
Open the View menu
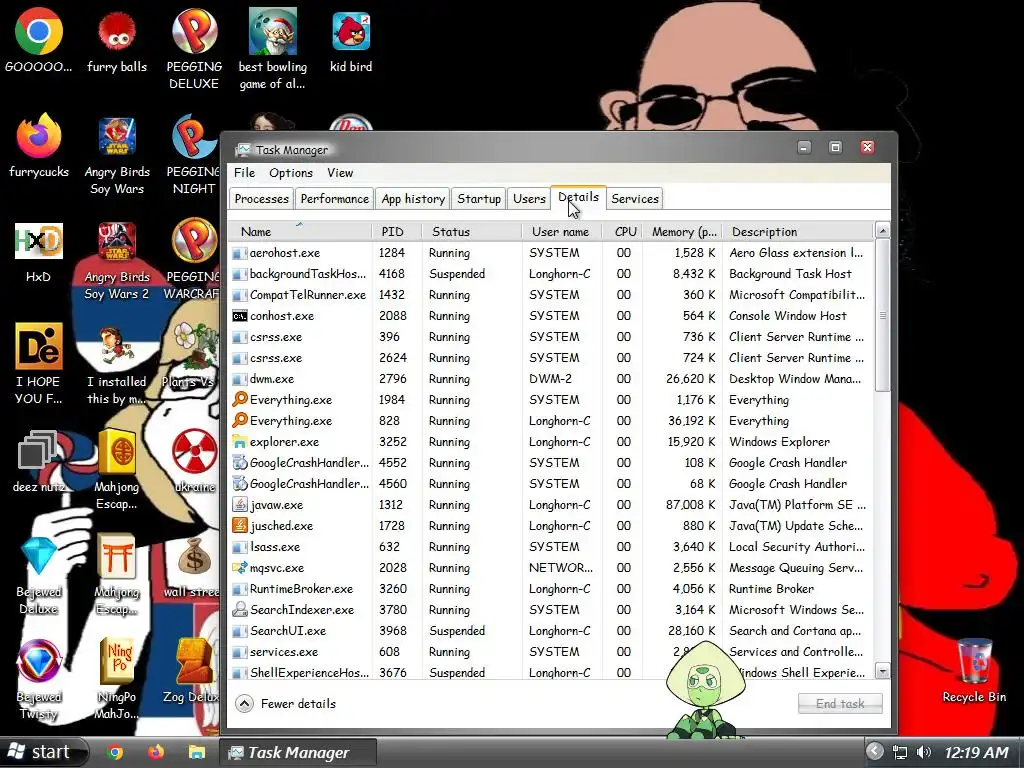click(x=340, y=172)
